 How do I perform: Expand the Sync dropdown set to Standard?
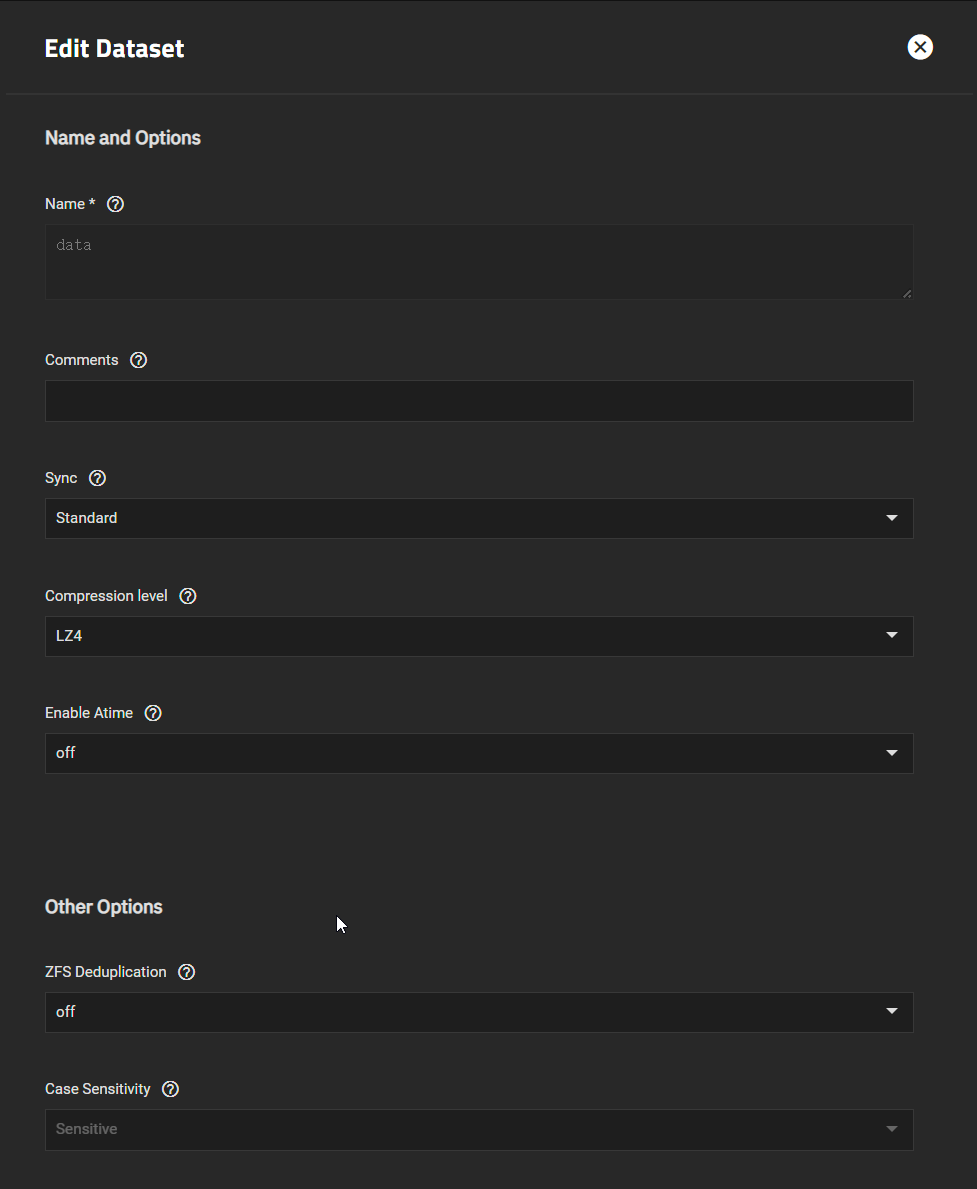pos(479,518)
